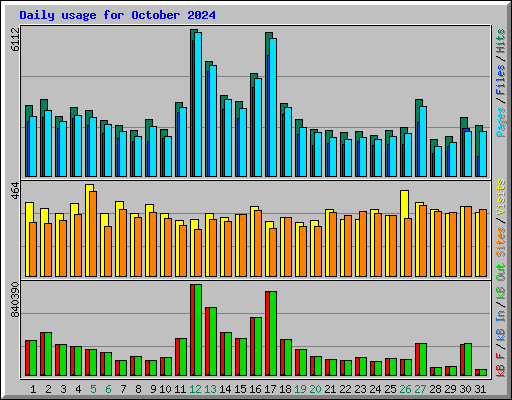Click the 'Sites' legend label
The height and width of the screenshot is (400, 512).
501,242
